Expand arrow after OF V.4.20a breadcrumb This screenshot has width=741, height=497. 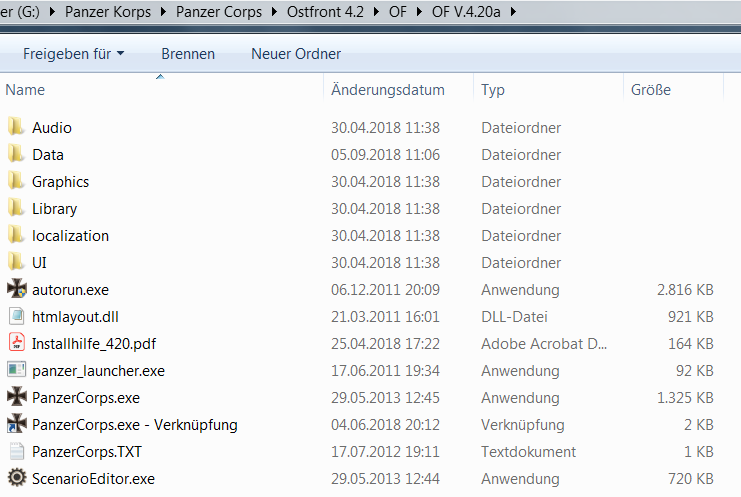(513, 12)
